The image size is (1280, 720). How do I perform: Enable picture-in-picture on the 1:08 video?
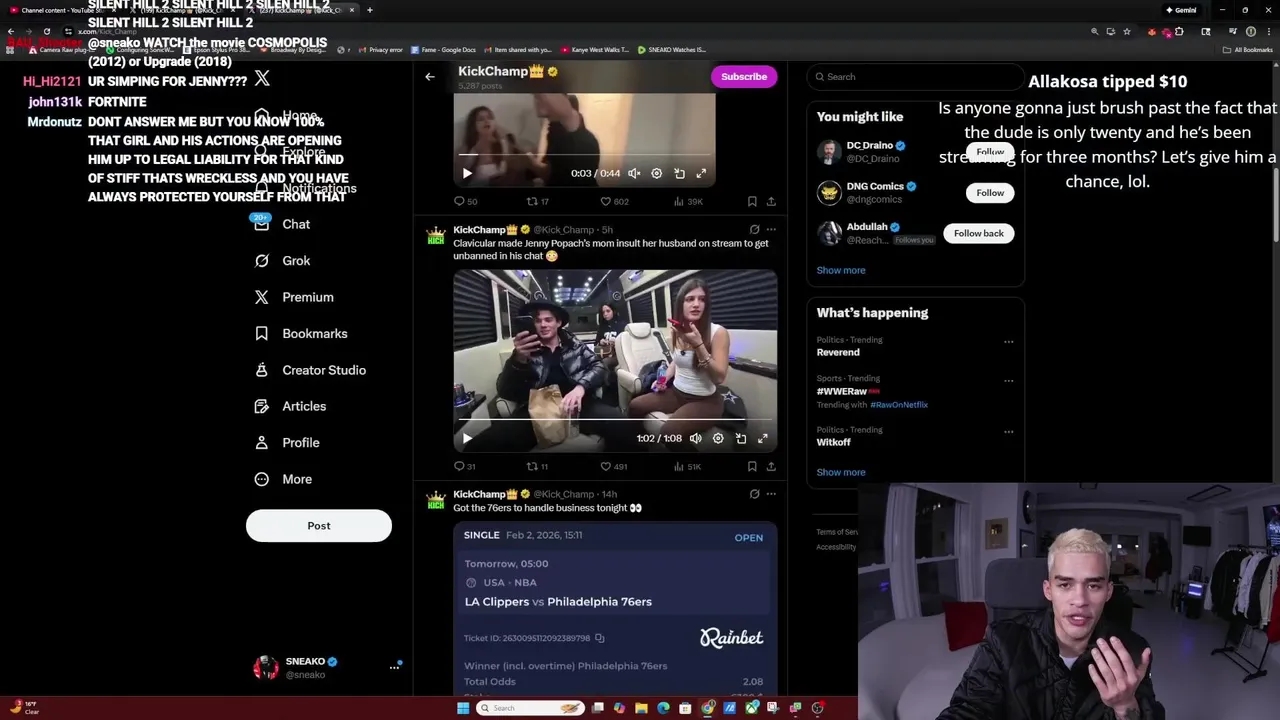[740, 438]
